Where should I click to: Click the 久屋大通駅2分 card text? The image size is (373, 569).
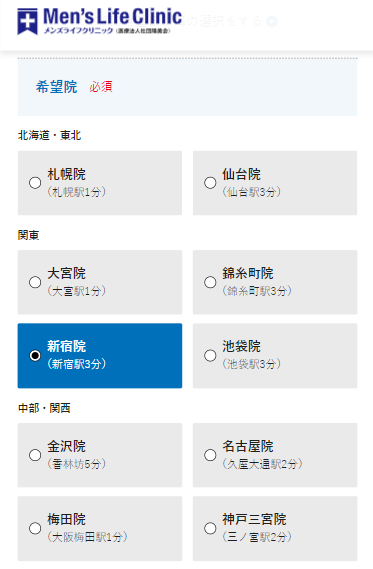tap(262, 463)
